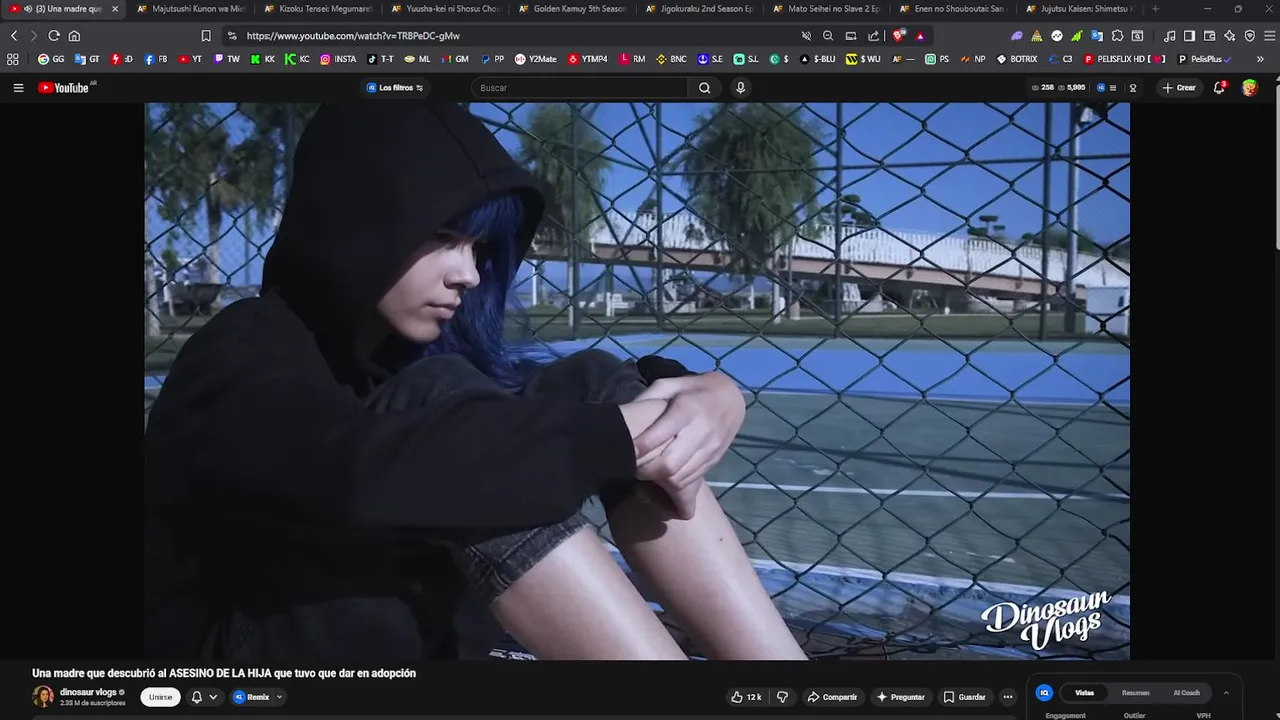Open the music note media control icon
This screenshot has width=1280, height=720.
1170,36
